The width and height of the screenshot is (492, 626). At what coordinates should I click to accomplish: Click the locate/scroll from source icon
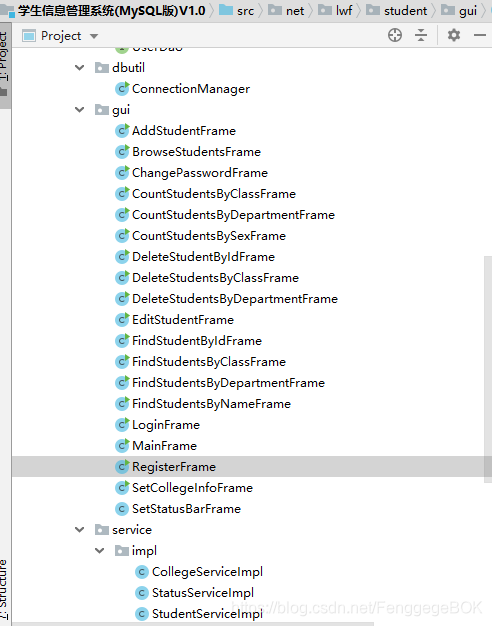click(x=395, y=35)
